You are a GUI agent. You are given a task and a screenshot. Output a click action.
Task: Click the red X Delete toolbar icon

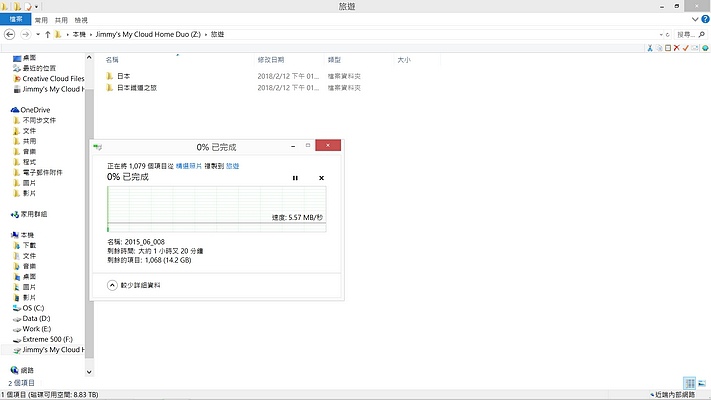click(x=677, y=48)
